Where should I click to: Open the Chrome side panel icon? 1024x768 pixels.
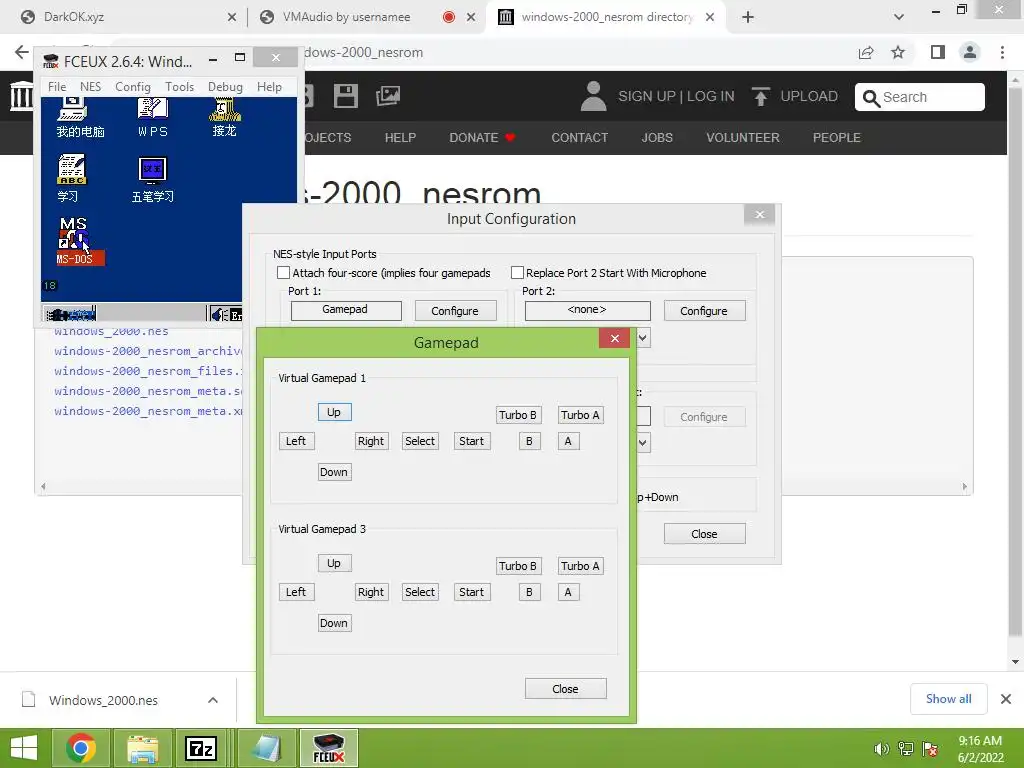point(938,52)
